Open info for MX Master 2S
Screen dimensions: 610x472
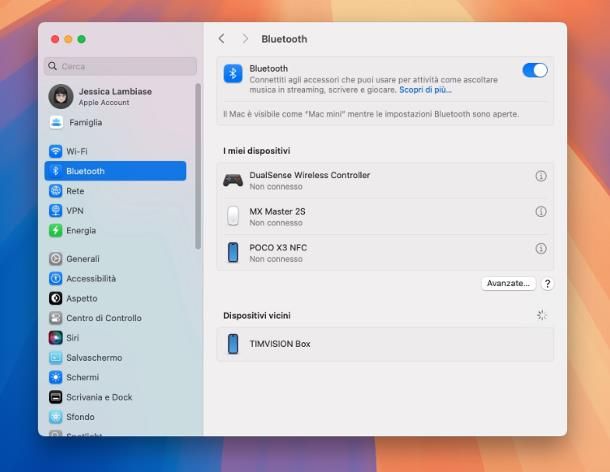(541, 212)
